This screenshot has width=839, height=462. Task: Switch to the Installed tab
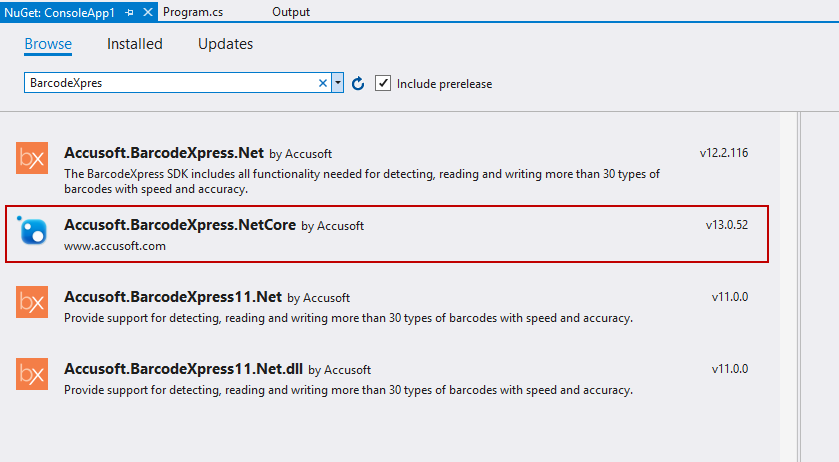point(135,44)
